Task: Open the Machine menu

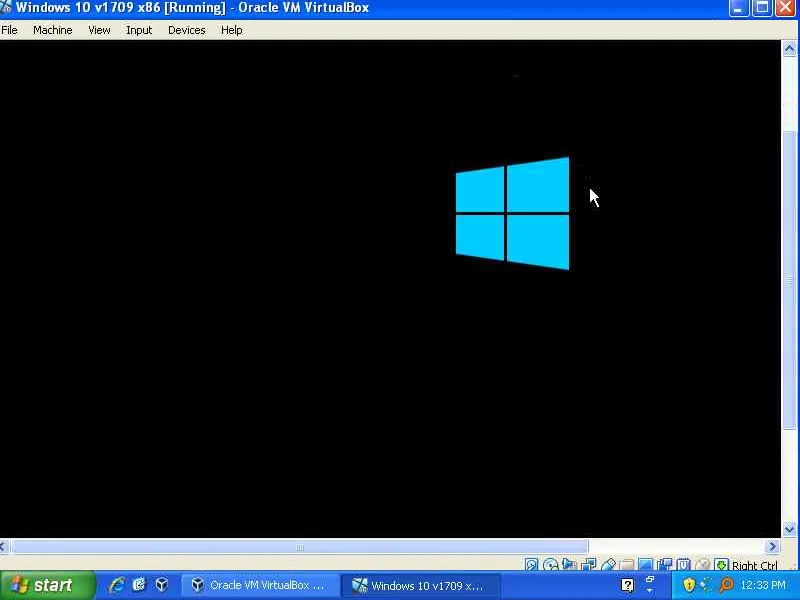Action: pos(53,30)
